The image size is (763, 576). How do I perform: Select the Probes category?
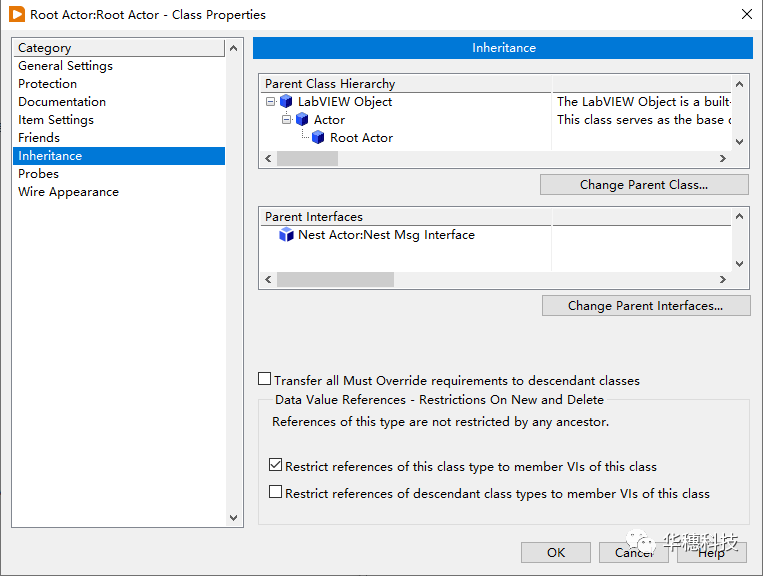tap(38, 174)
